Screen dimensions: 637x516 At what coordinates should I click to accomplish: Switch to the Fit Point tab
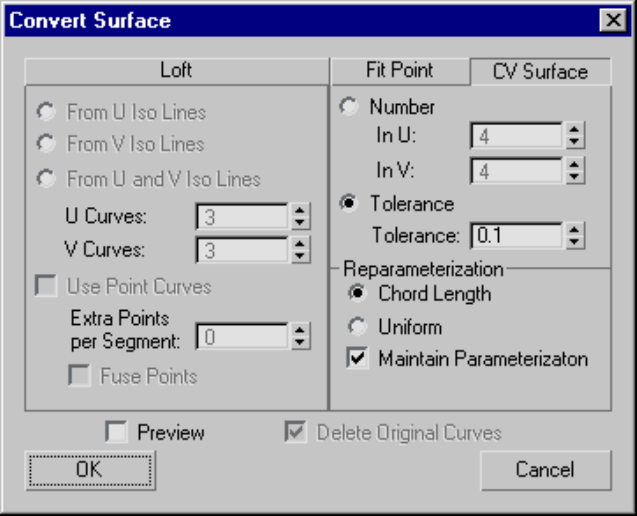398,71
